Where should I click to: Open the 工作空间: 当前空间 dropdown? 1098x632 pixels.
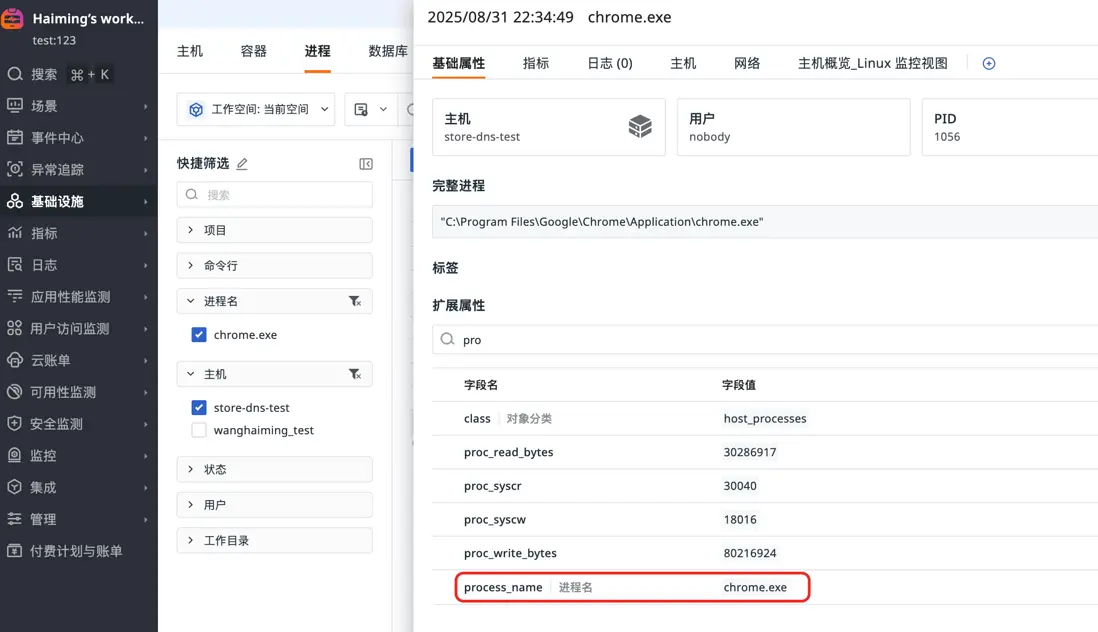[256, 109]
